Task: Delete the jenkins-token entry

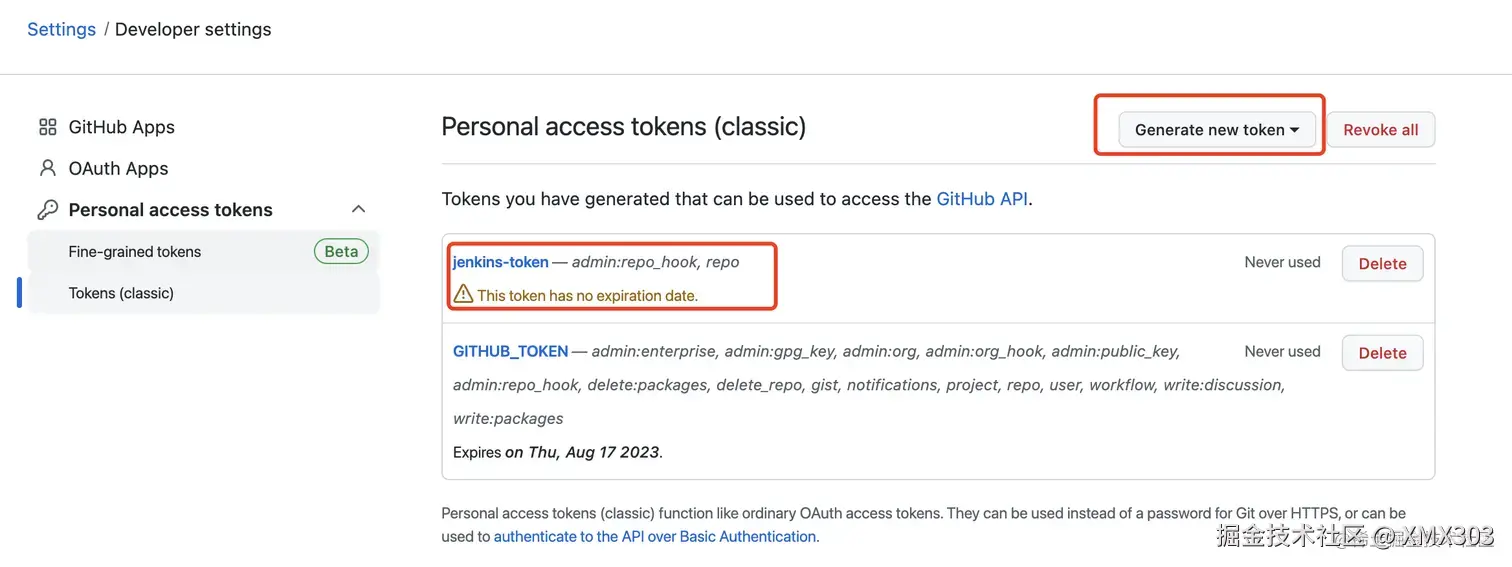Action: pyautogui.click(x=1382, y=264)
